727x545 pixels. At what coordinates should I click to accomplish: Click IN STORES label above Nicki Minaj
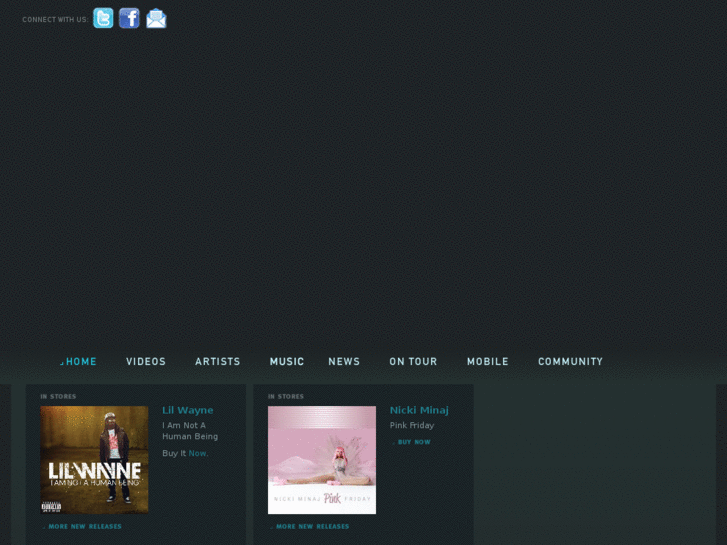[286, 397]
